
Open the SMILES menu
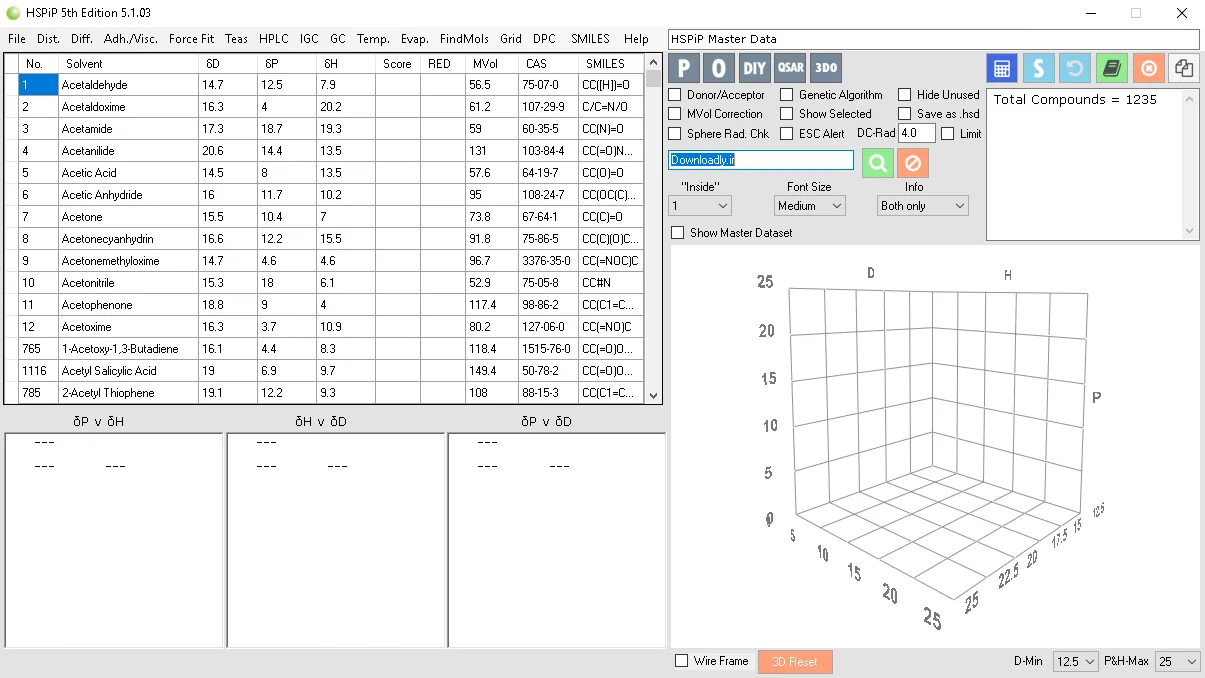[x=590, y=39]
